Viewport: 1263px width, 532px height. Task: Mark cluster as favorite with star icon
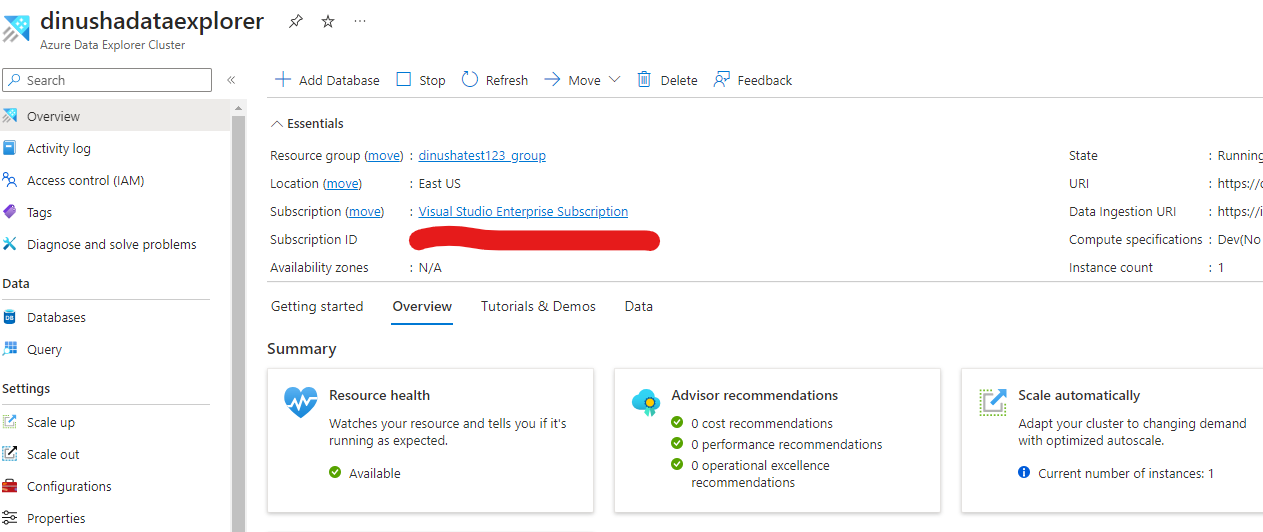click(328, 21)
